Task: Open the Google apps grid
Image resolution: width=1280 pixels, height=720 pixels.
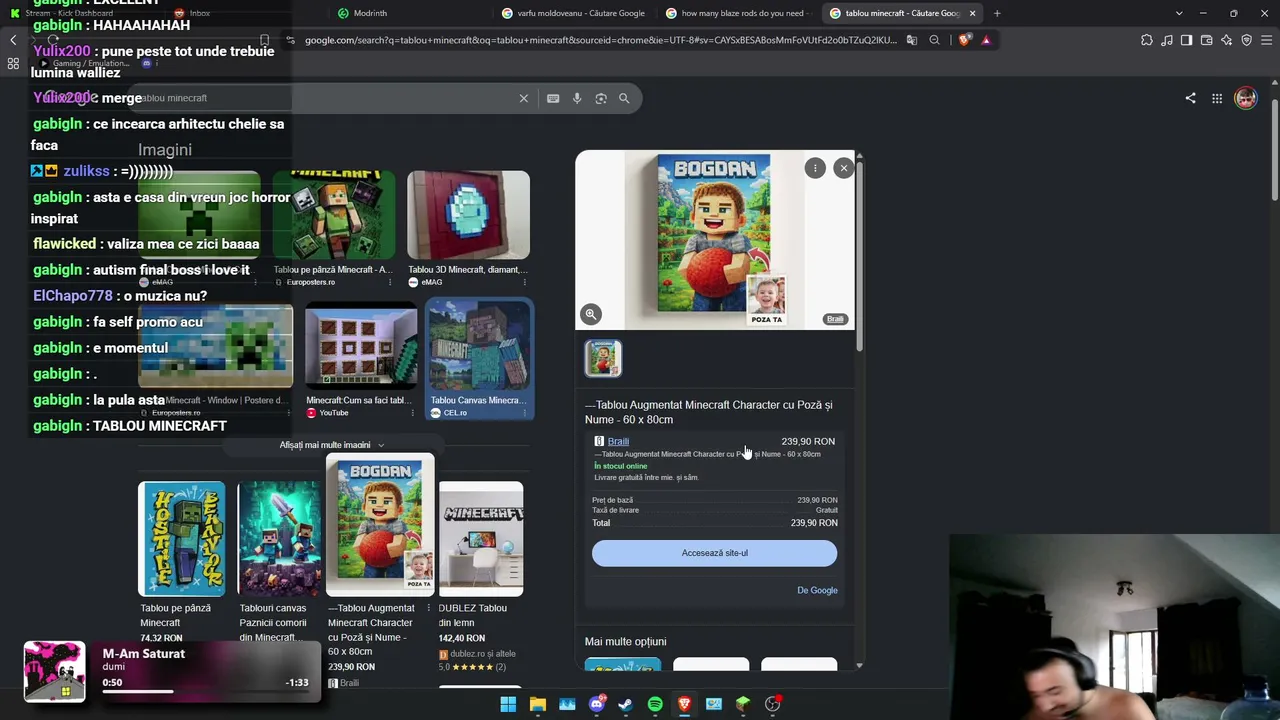Action: (1217, 98)
